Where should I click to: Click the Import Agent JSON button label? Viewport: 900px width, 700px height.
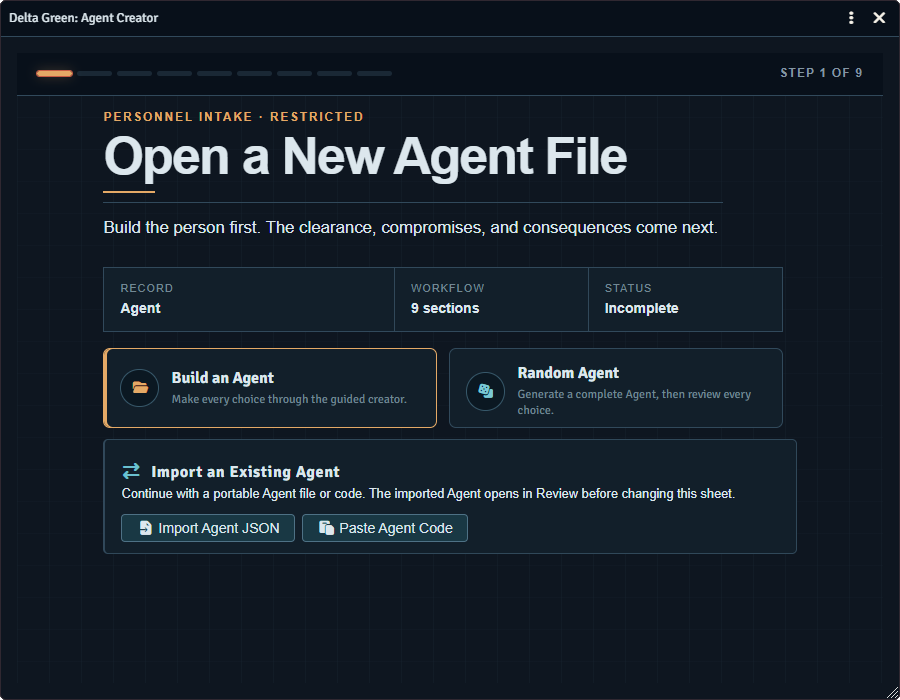pos(219,528)
